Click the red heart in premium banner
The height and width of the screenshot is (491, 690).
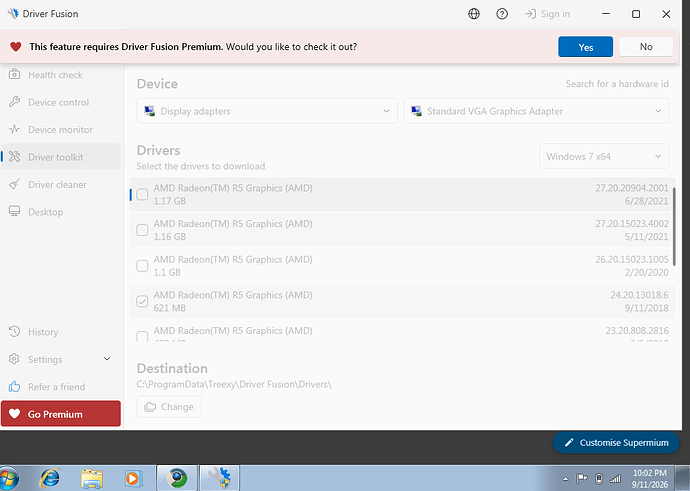16,47
